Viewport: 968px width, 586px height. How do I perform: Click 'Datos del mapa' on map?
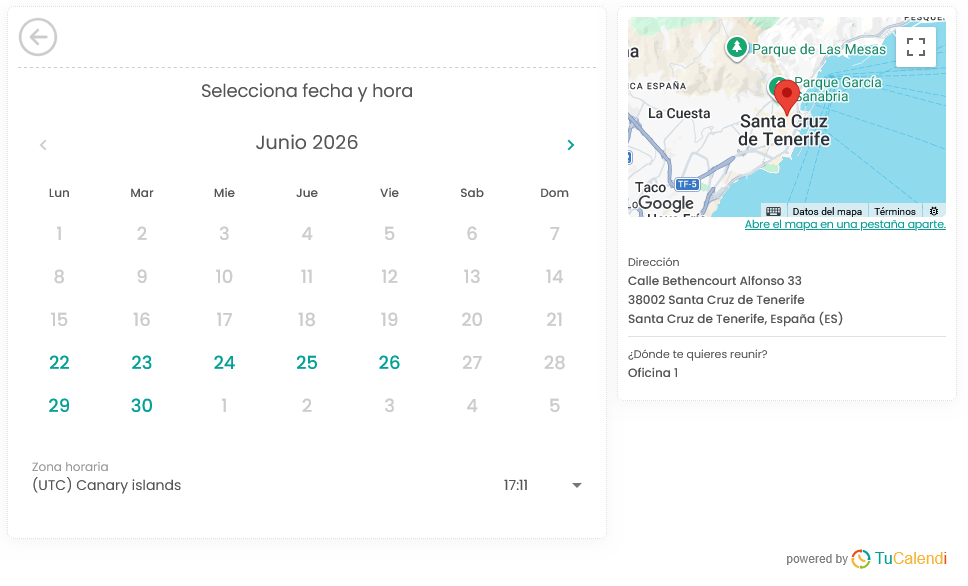[827, 211]
